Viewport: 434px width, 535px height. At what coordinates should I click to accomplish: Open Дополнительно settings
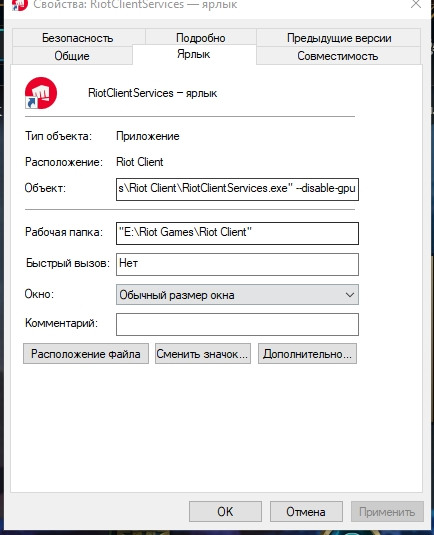pos(307,353)
